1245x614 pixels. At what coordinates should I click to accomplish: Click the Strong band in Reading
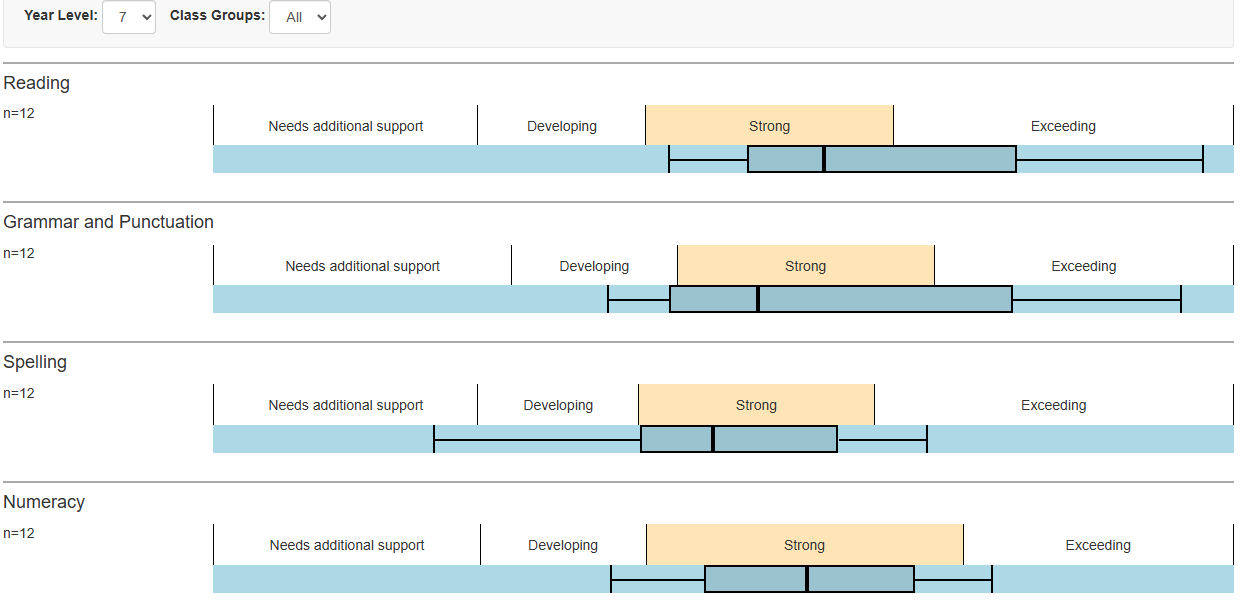point(769,125)
